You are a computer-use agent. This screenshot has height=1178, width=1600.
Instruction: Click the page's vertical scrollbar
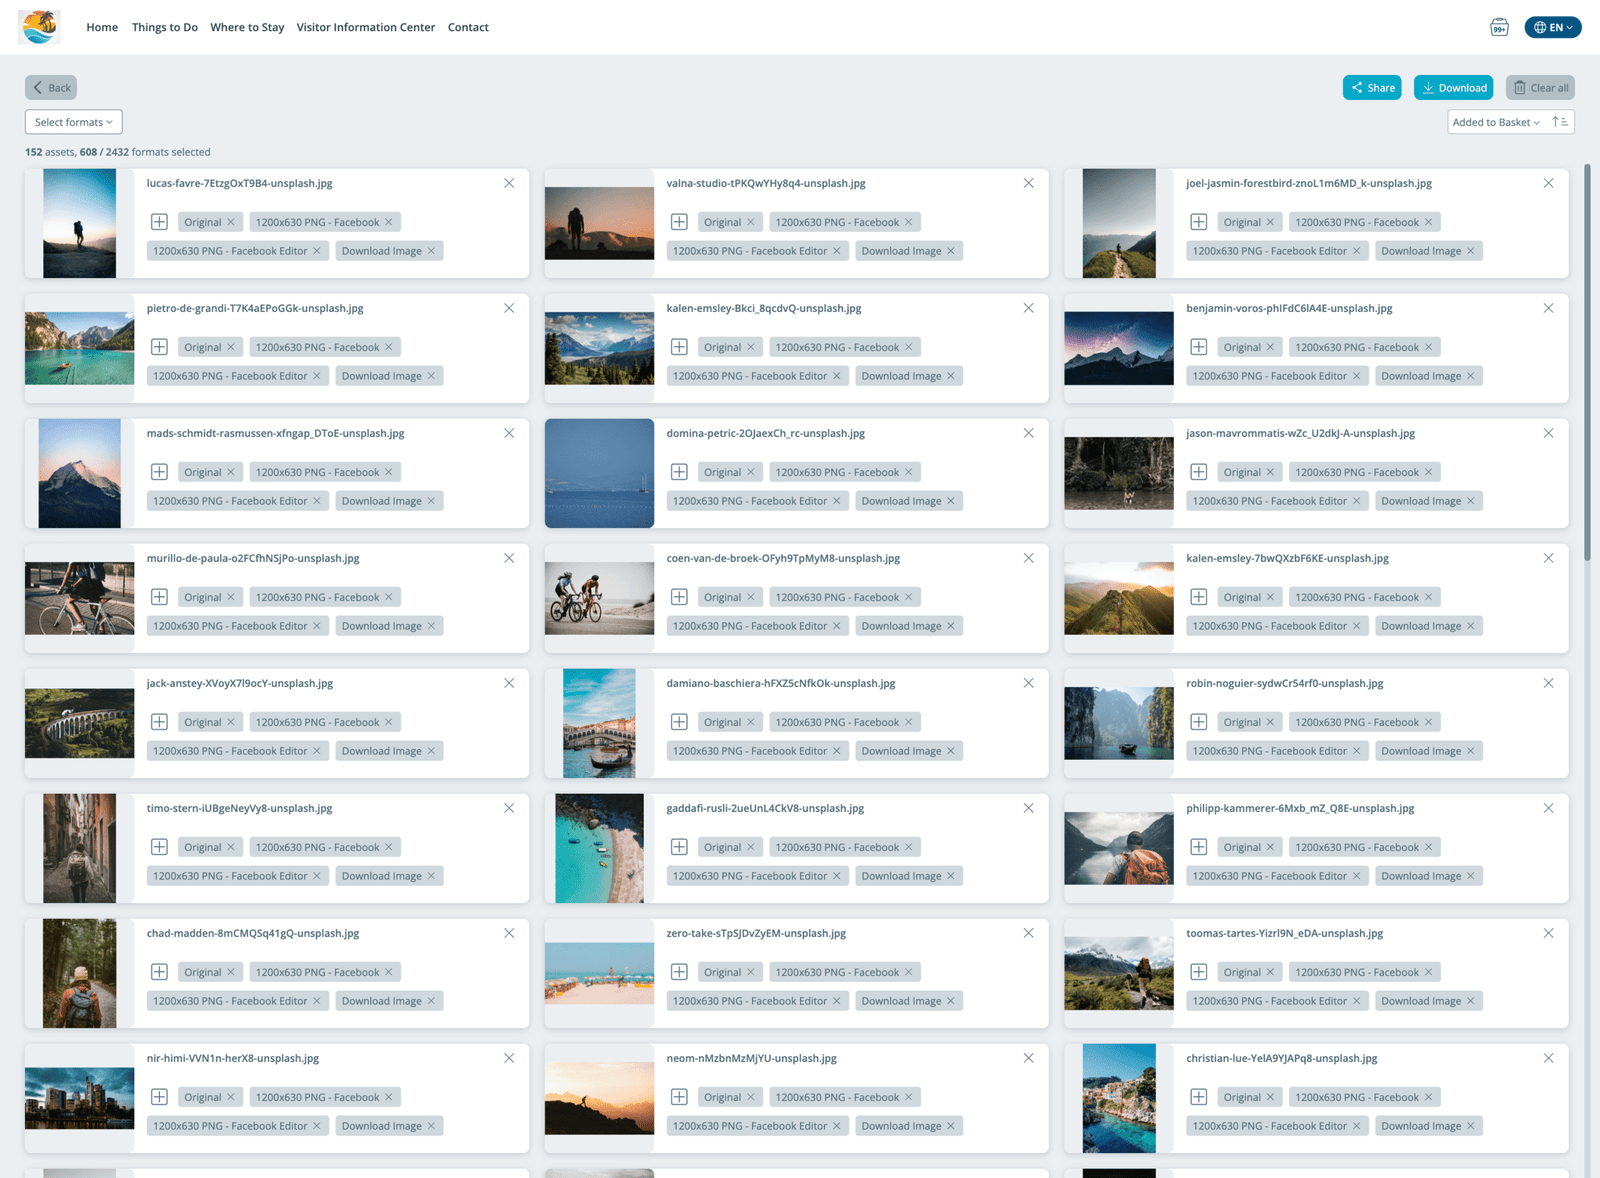pos(1587,360)
